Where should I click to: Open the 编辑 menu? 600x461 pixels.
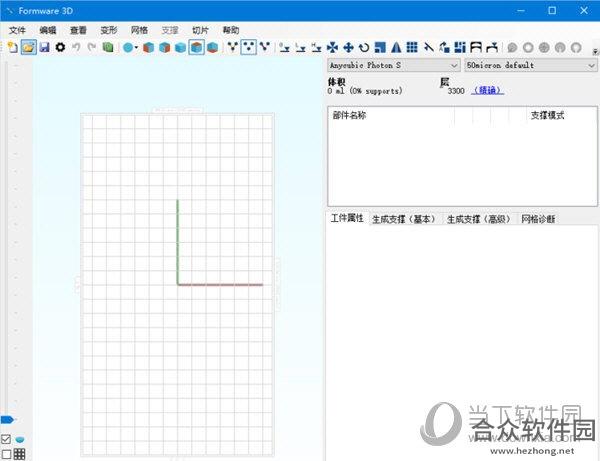[48, 30]
